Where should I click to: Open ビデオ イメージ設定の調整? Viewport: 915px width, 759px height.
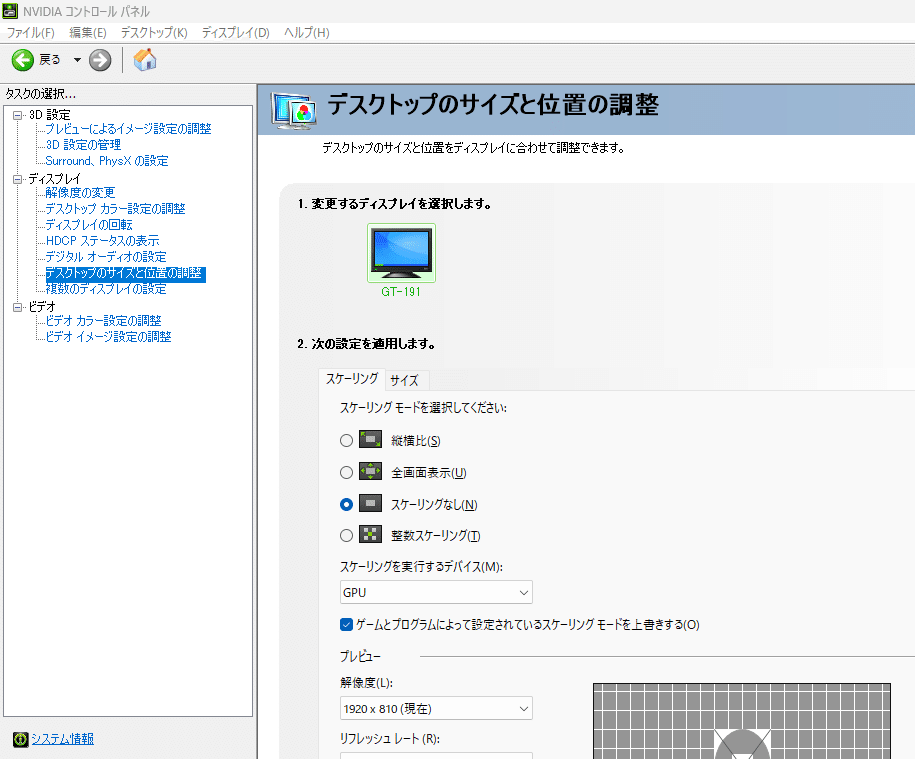[109, 337]
